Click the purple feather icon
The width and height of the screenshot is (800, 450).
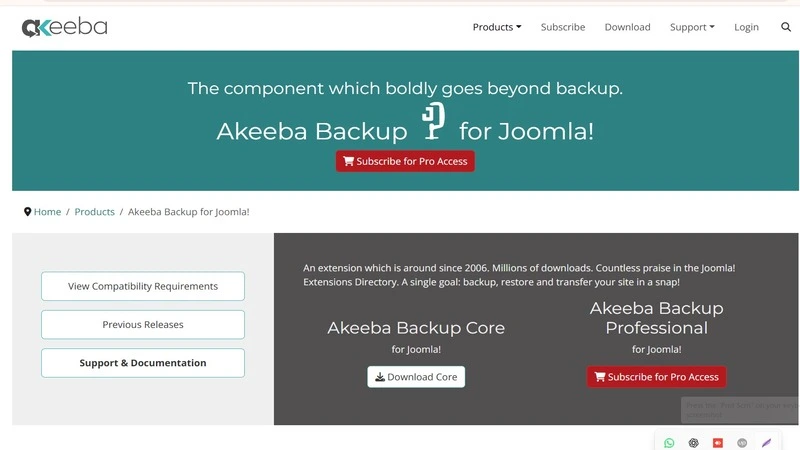(767, 443)
